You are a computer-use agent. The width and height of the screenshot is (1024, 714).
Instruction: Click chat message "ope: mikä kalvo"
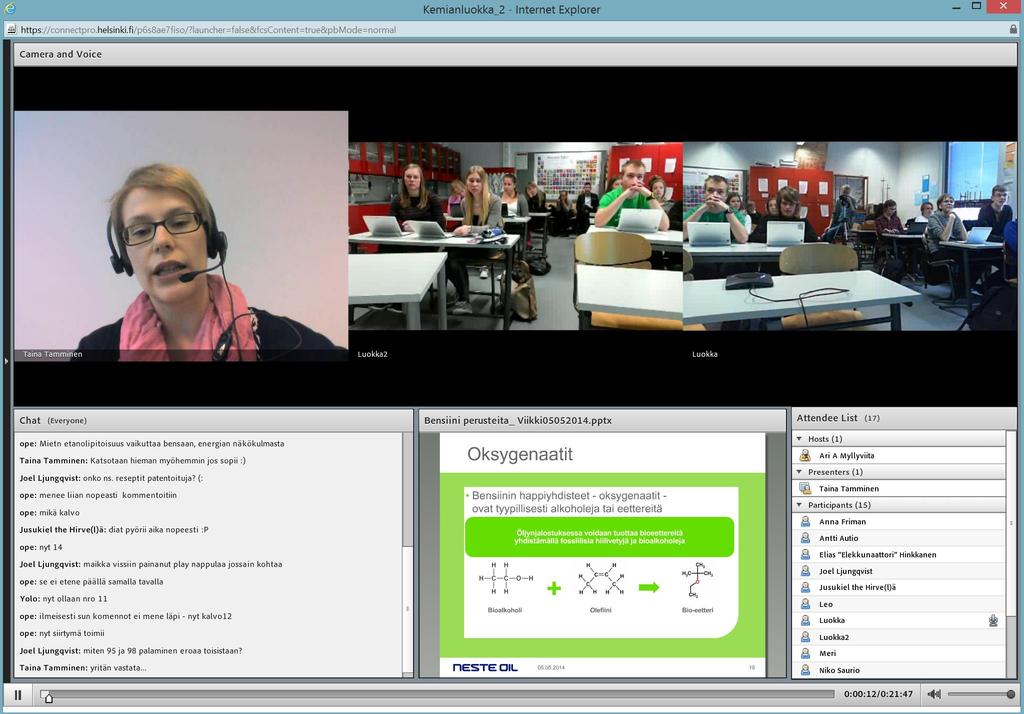point(50,513)
